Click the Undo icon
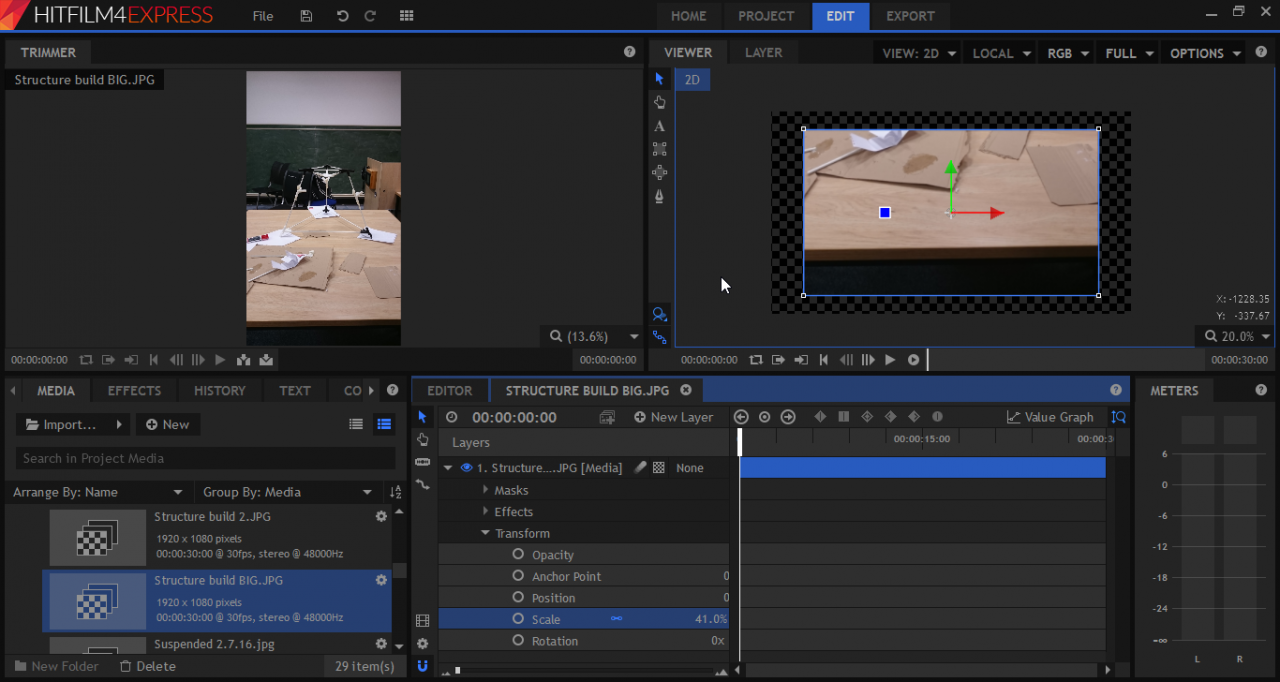 (343, 16)
